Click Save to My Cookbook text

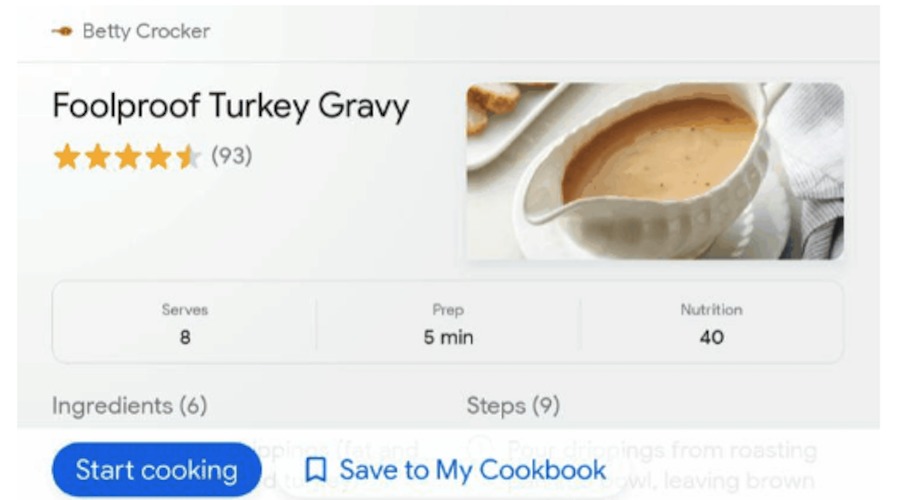[472, 470]
